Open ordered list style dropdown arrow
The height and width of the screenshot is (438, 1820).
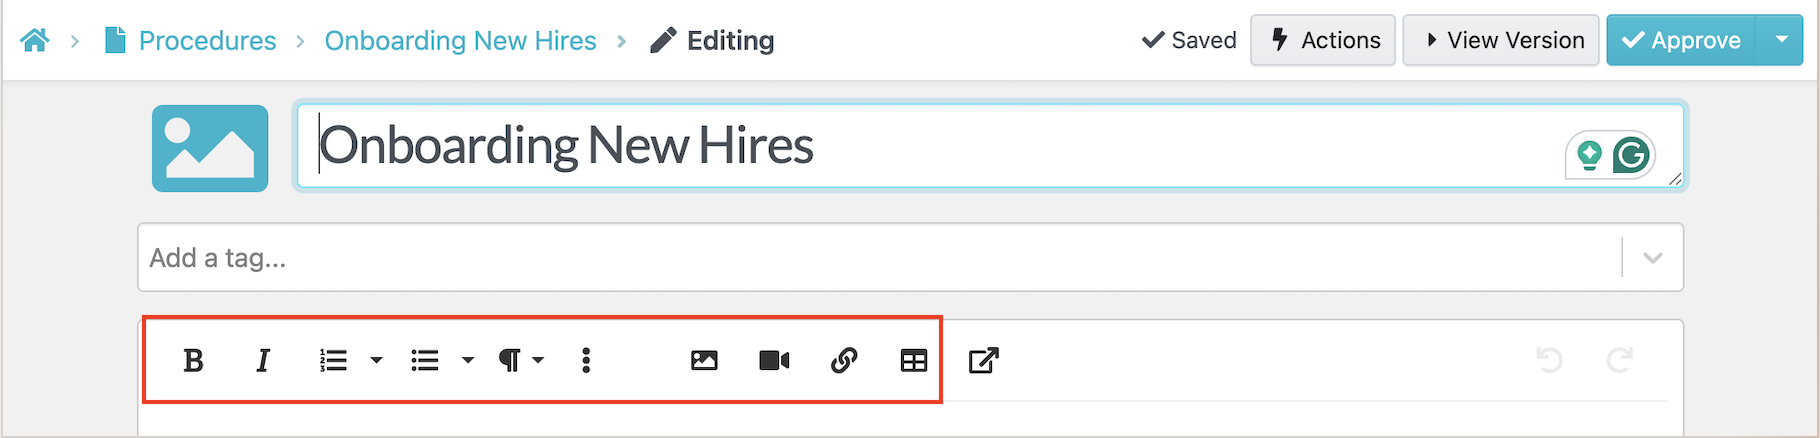coord(376,360)
